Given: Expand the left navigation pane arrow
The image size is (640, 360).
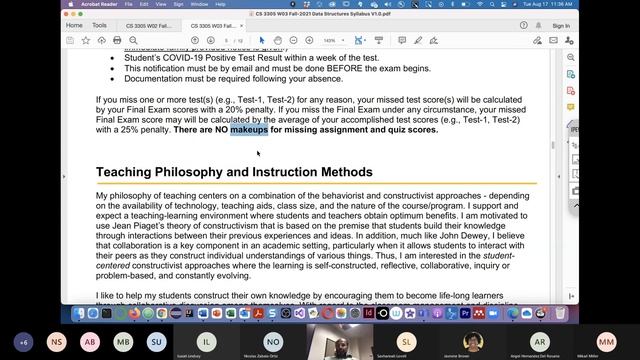Looking at the screenshot, I should (x=64, y=177).
